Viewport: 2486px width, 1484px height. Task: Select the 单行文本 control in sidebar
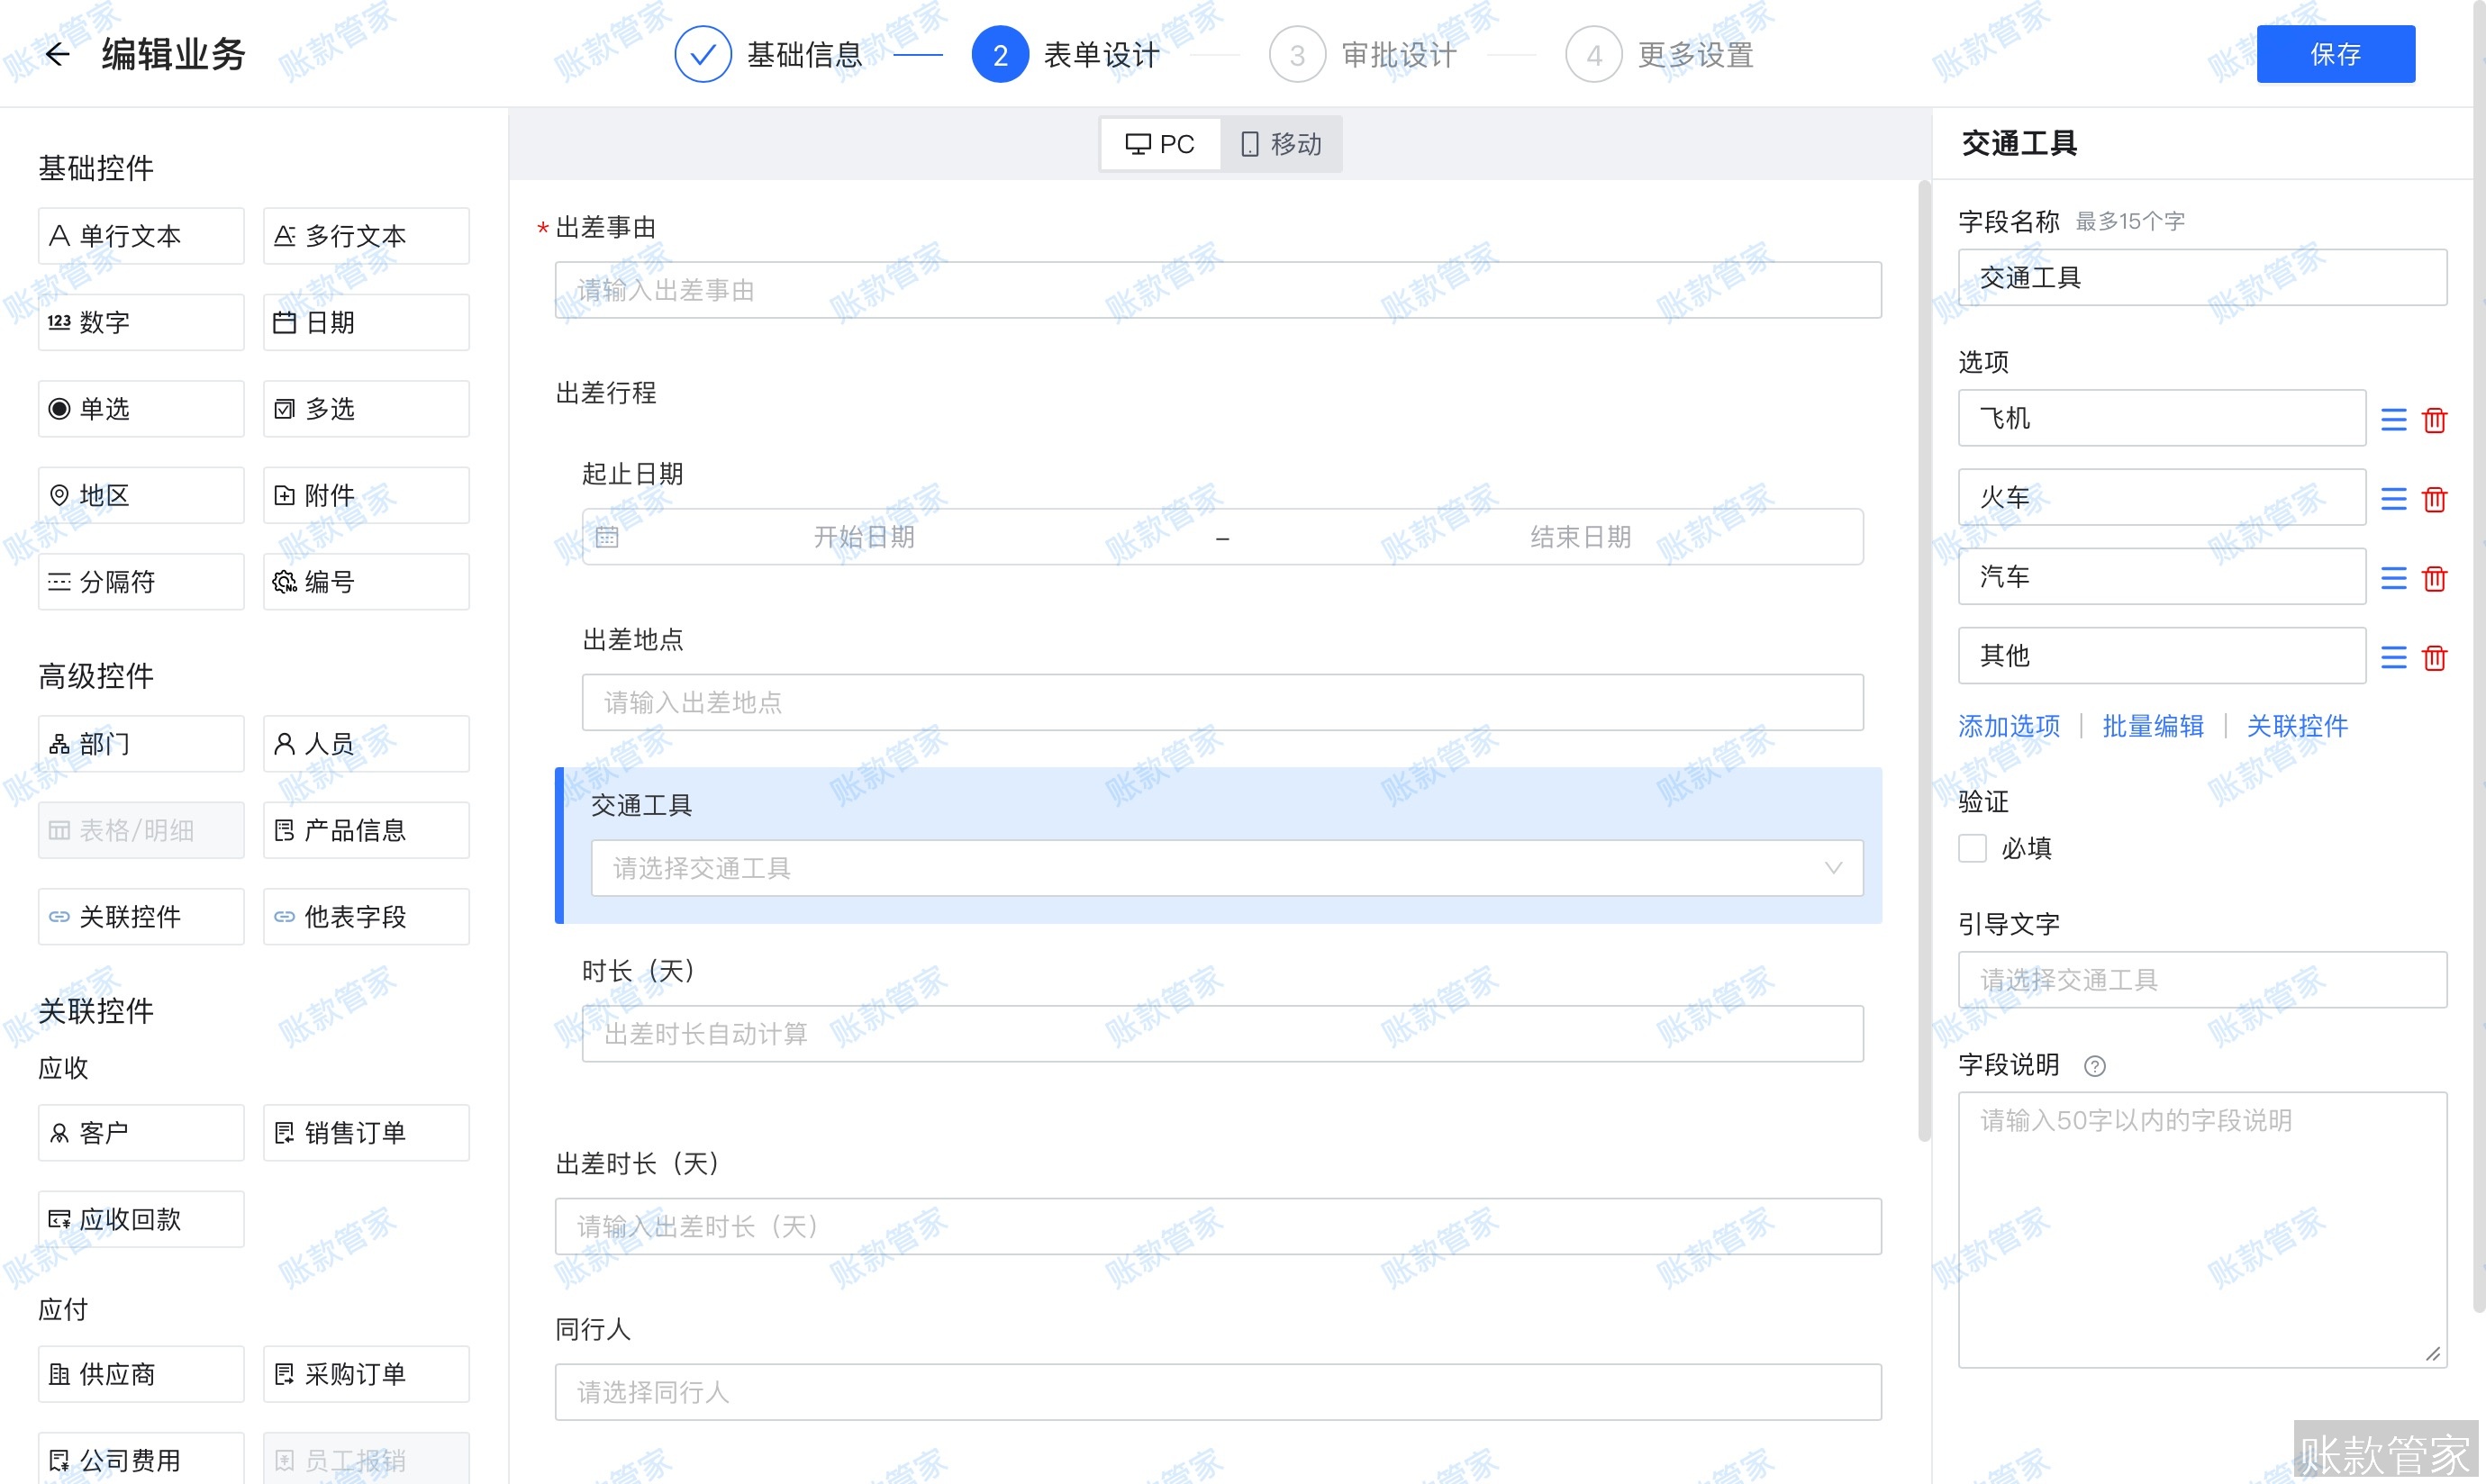point(140,235)
